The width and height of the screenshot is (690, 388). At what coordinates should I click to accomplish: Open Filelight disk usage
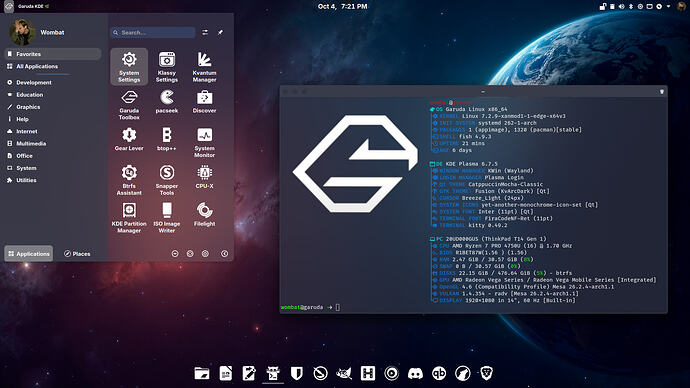pos(204,214)
